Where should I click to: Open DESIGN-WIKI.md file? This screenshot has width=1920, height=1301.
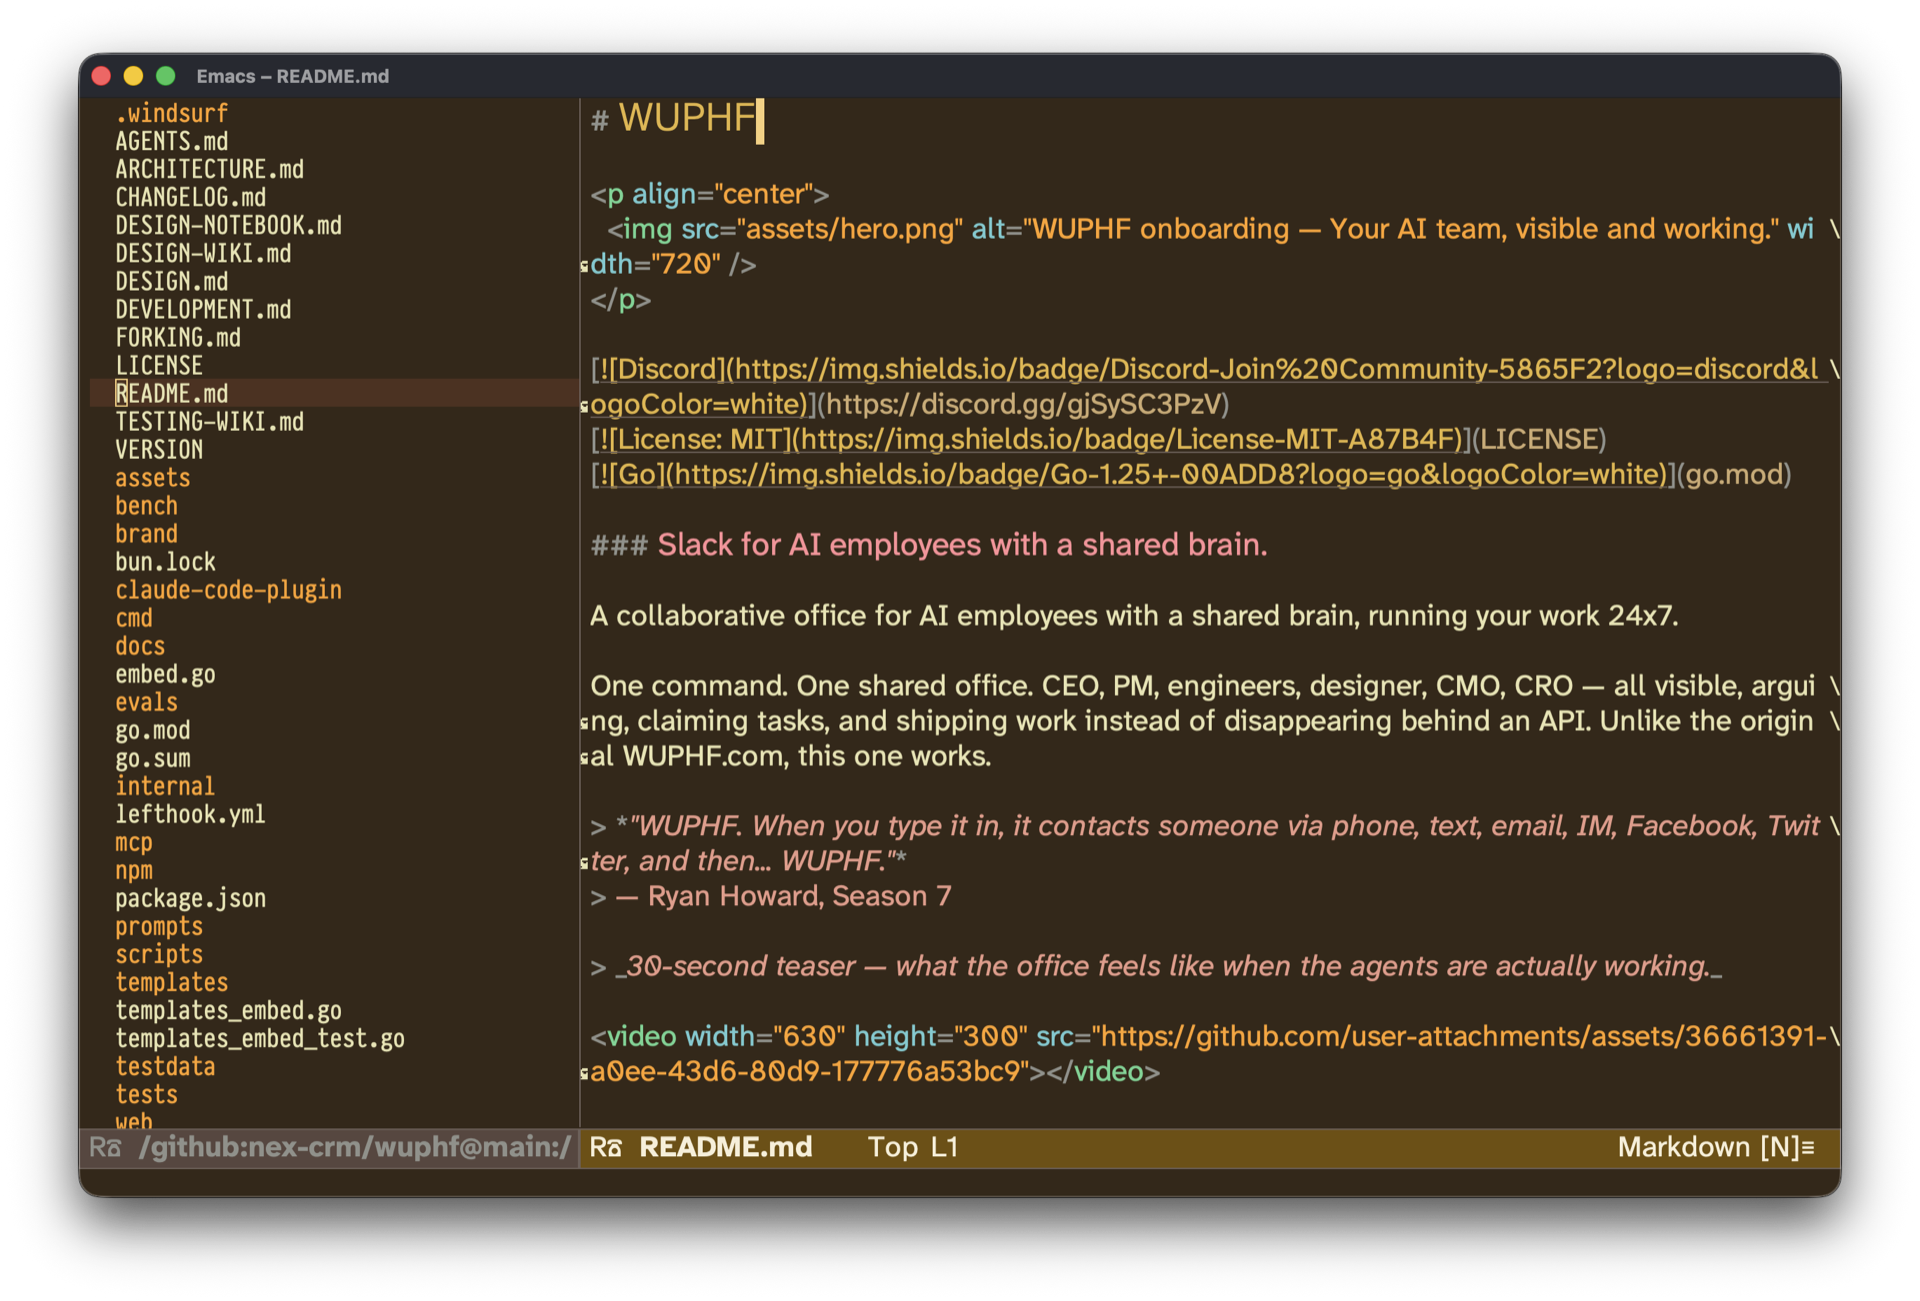(x=203, y=253)
